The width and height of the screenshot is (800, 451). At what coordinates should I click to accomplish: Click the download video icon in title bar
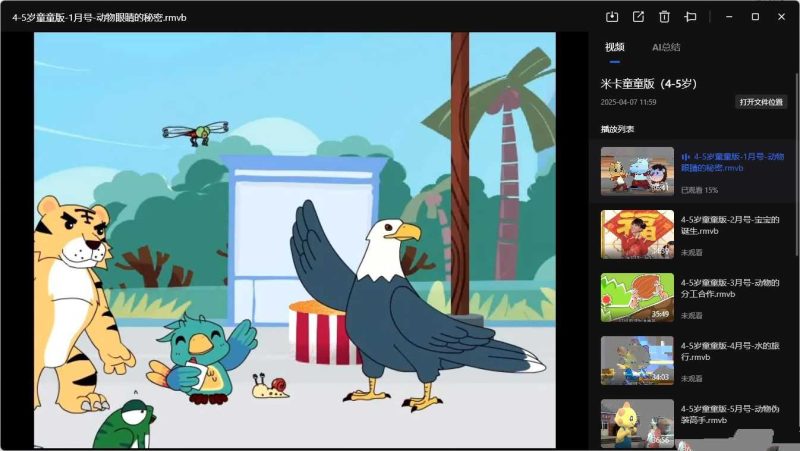point(612,17)
